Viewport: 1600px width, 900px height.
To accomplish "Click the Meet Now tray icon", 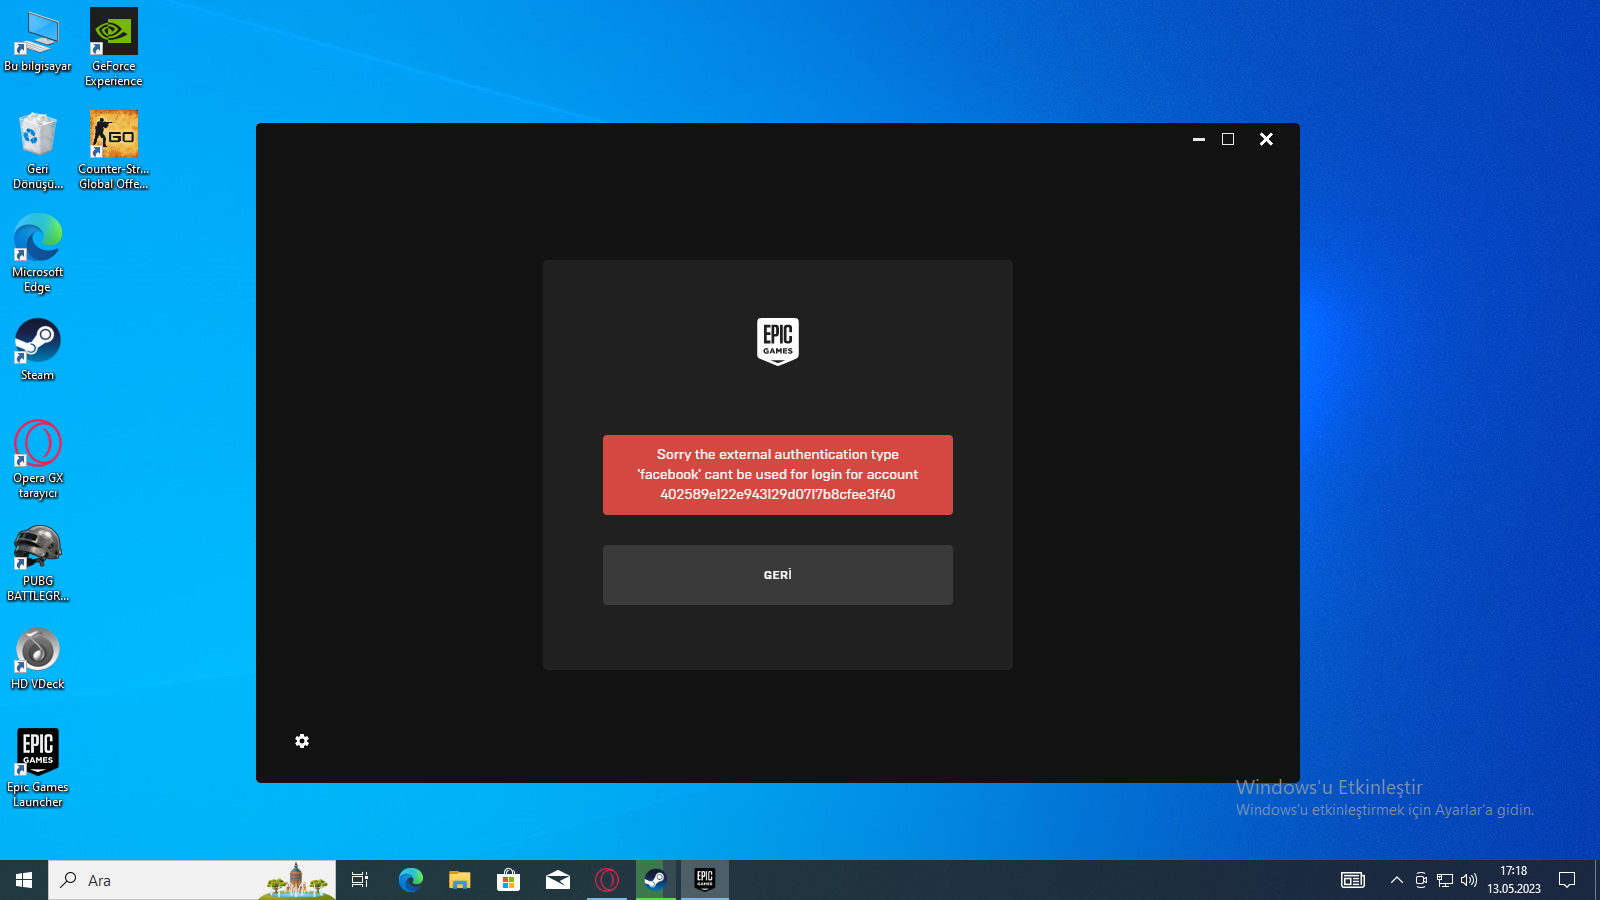I will 1421,880.
